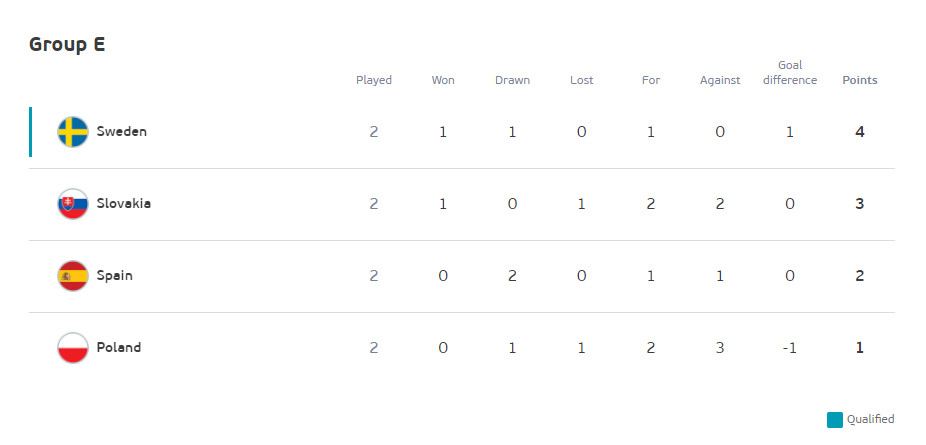Screen dimensions: 926x445
Task: Click Sweden's points value 4
Action: [x=859, y=132]
